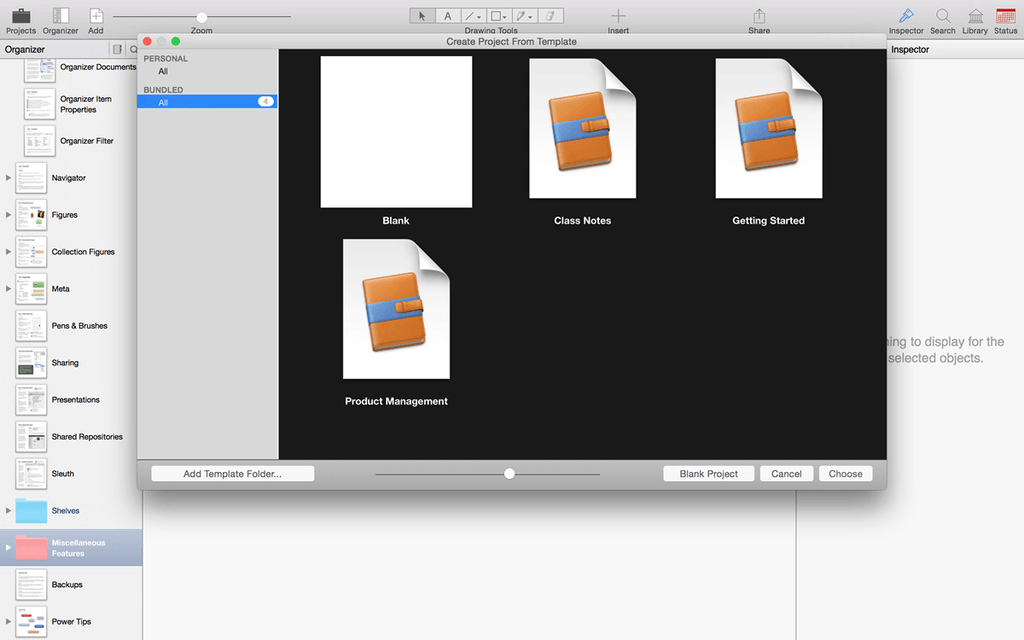Open the Share toolbar icon
Image resolution: width=1024 pixels, height=640 pixels.
click(x=759, y=16)
